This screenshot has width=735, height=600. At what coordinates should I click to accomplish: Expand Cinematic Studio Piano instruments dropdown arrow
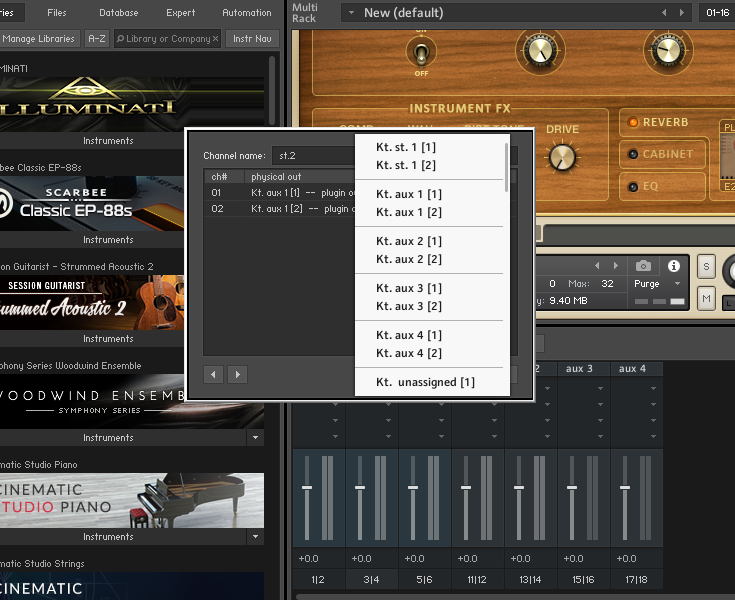(x=255, y=536)
